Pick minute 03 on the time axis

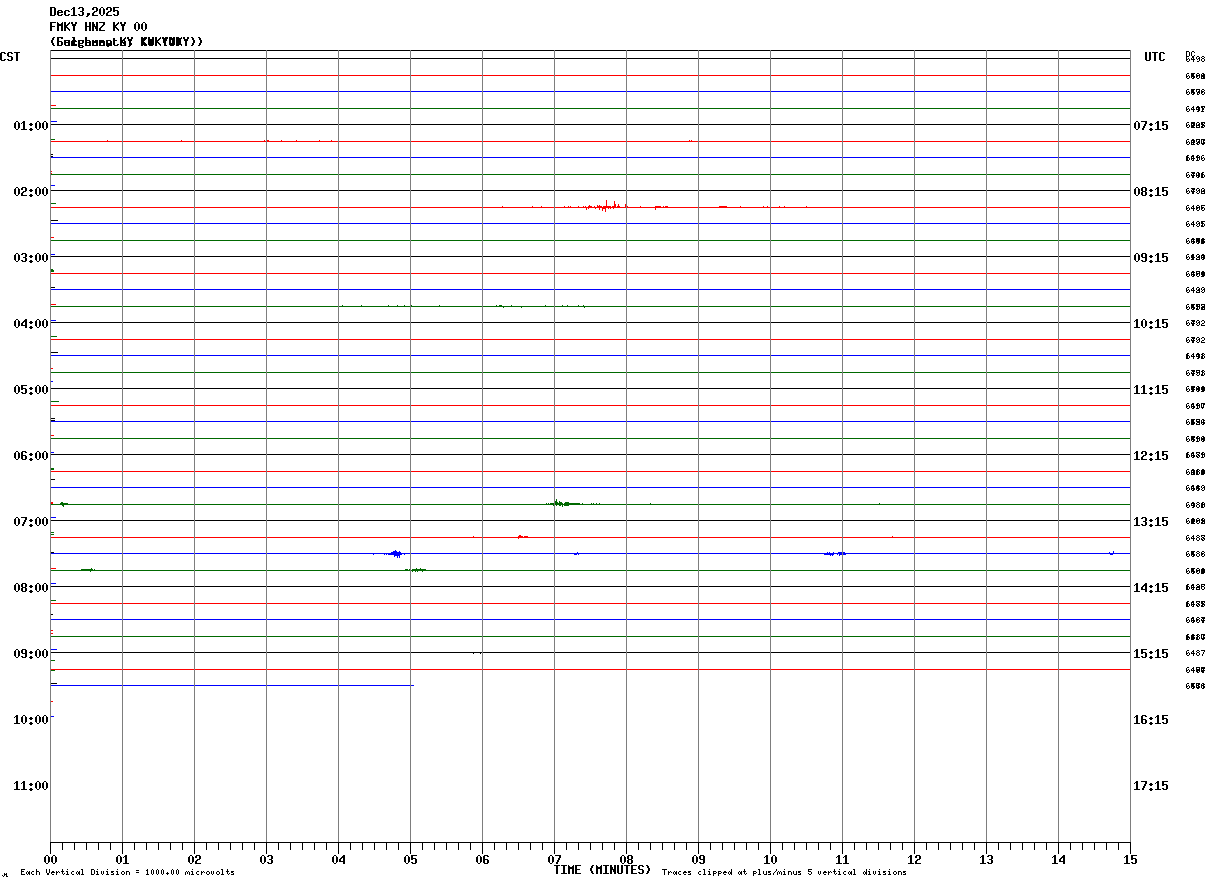coord(266,859)
